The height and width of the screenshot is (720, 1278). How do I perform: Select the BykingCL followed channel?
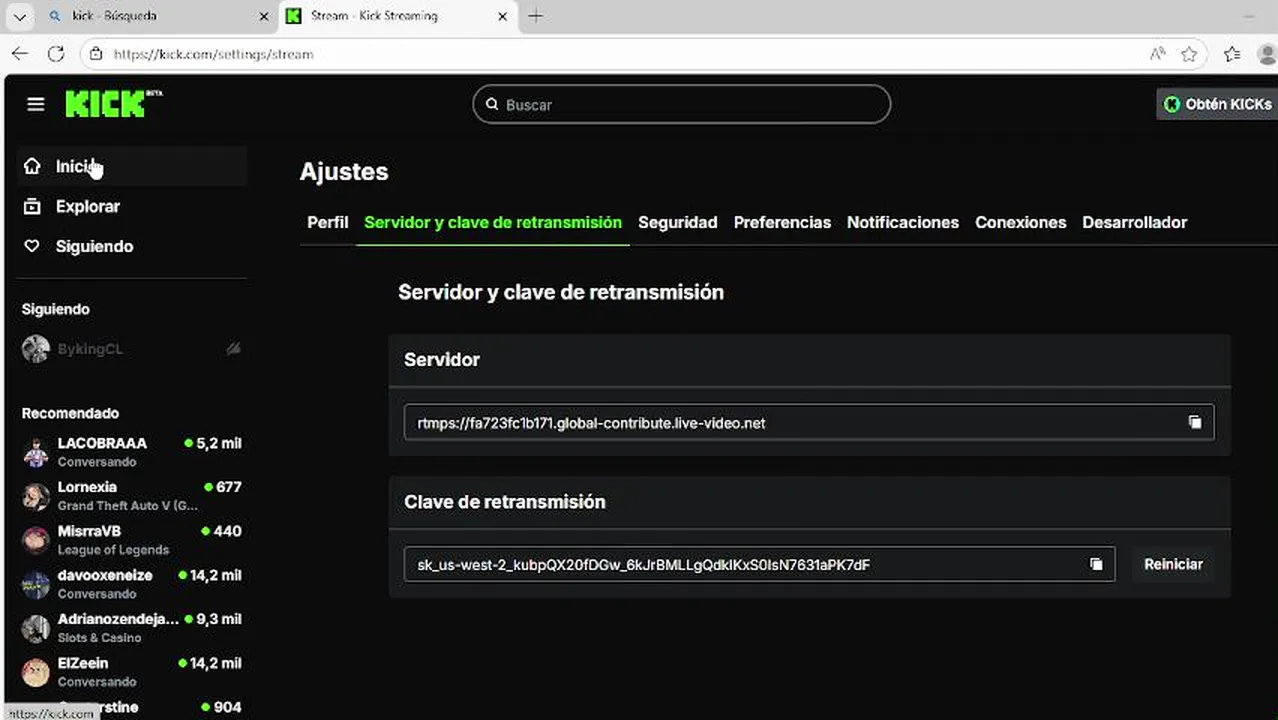[90, 349]
